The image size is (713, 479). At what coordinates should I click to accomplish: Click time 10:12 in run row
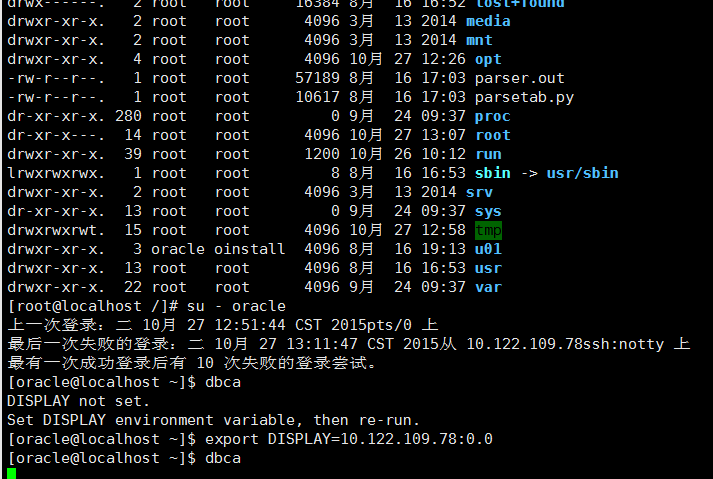(x=443, y=154)
